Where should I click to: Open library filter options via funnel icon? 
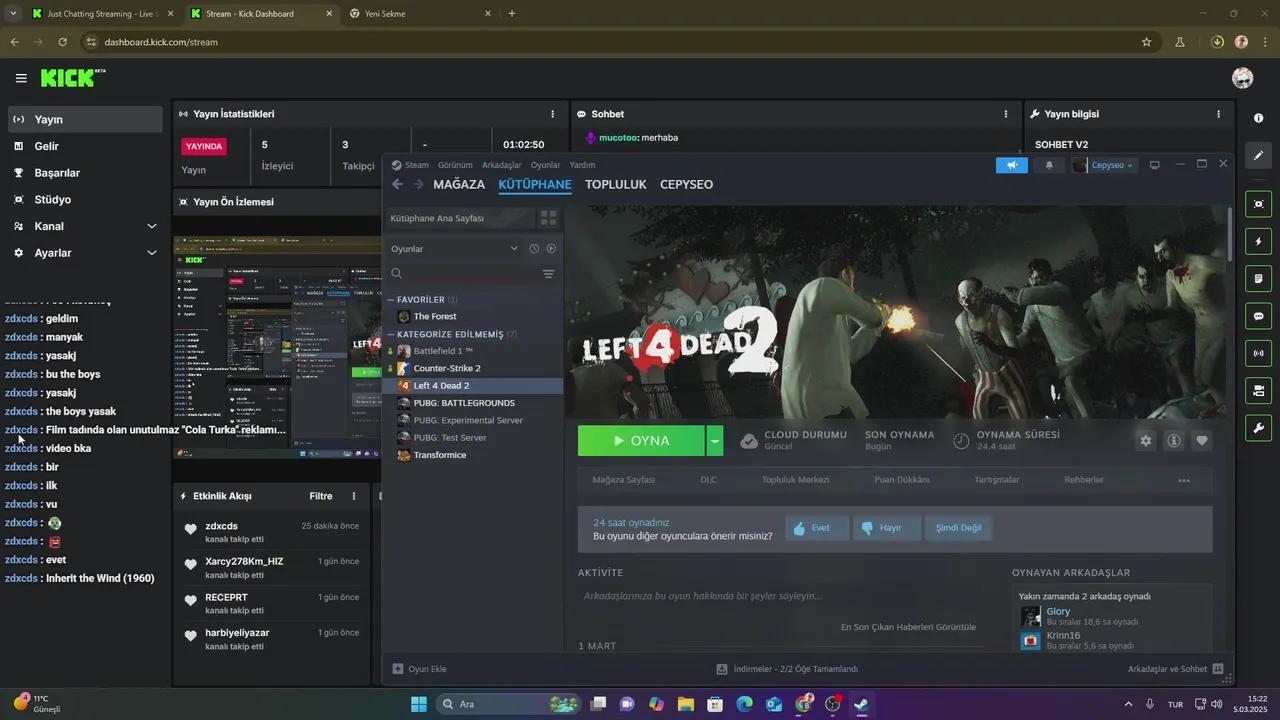click(x=548, y=274)
